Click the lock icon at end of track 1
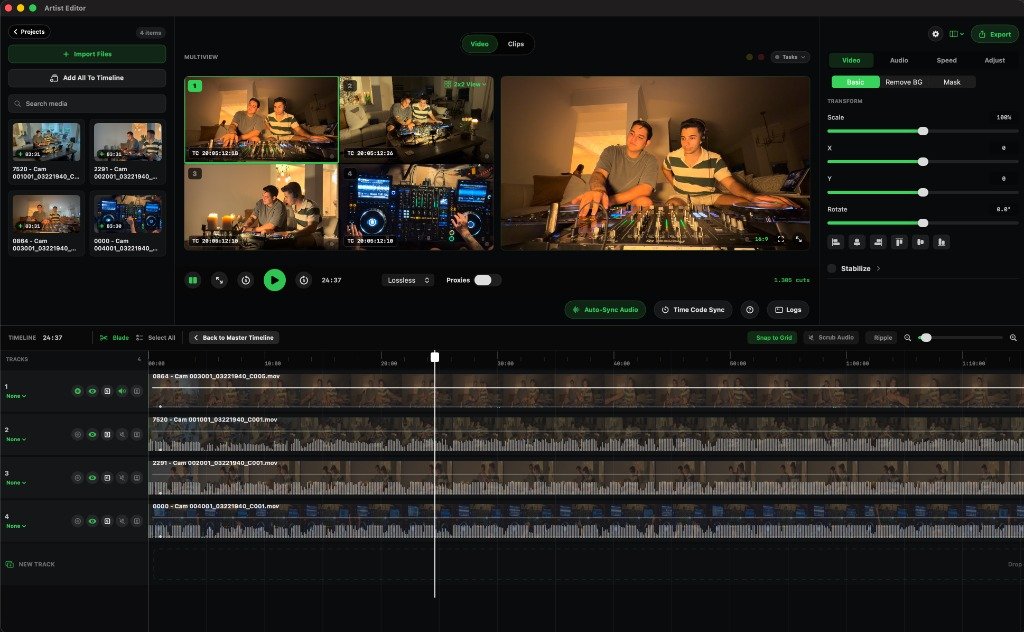The image size is (1024, 632). click(137, 391)
